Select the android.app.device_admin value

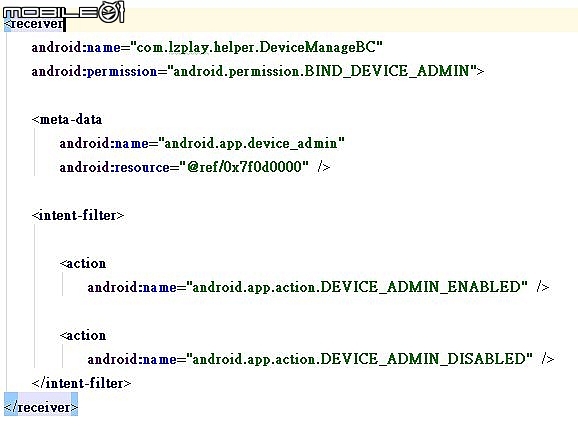point(251,143)
